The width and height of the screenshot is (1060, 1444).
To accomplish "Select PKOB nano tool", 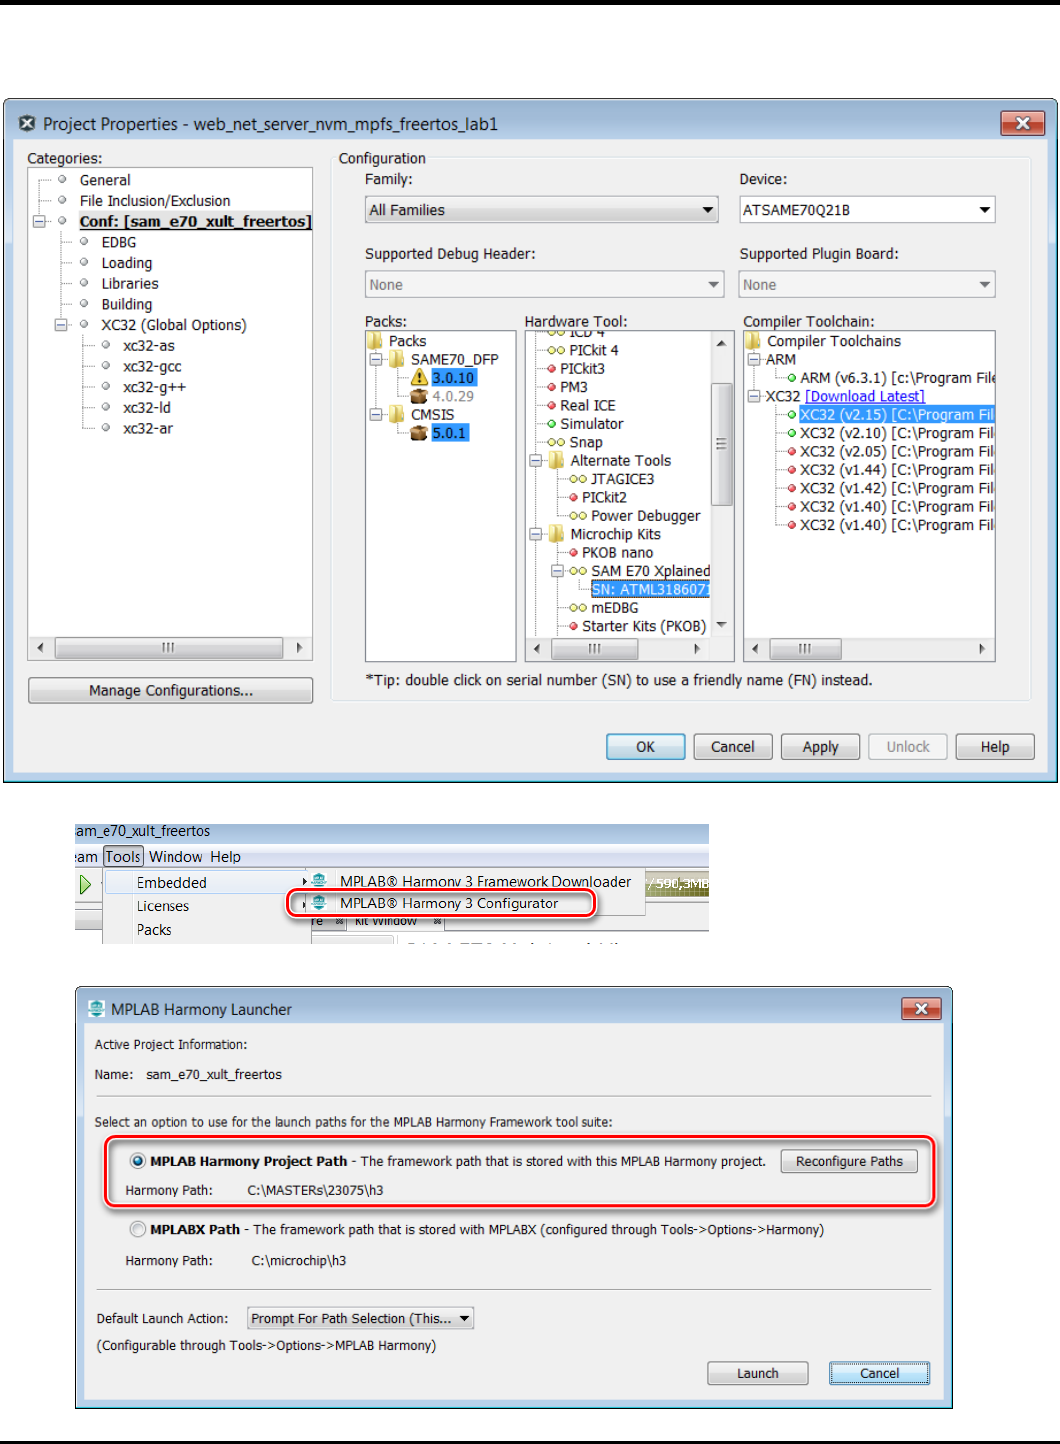I will (x=617, y=552).
